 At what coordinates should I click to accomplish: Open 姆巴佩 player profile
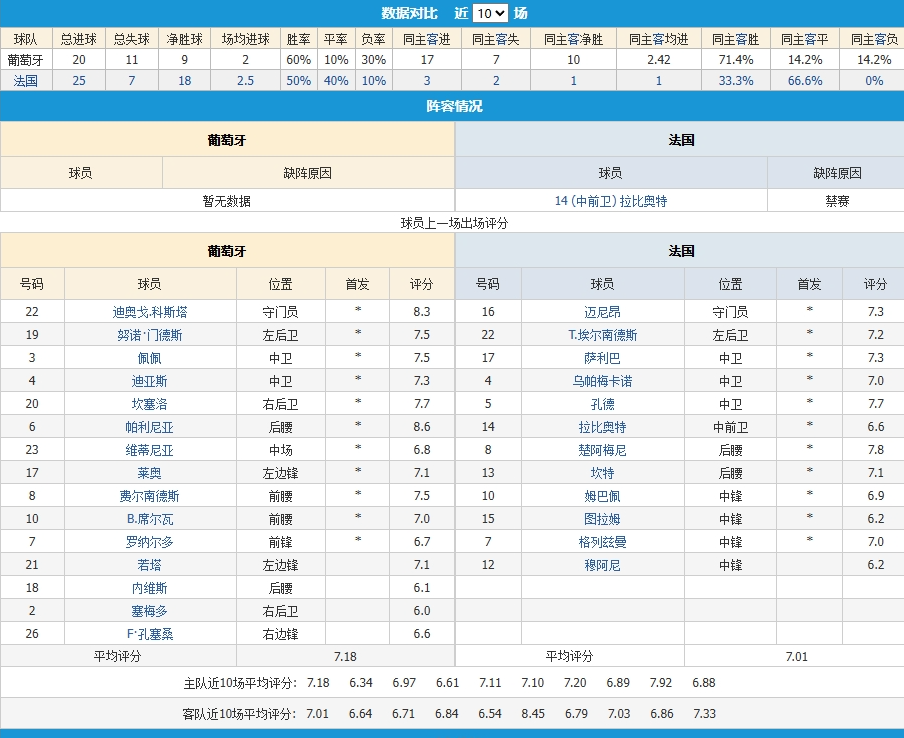tap(602, 496)
